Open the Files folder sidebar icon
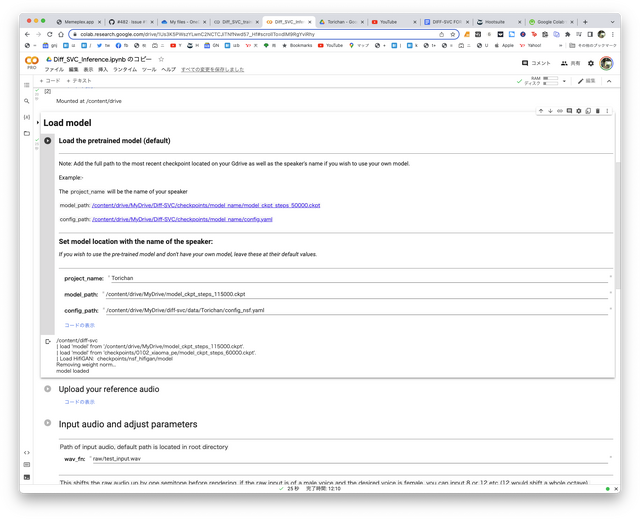Image resolution: width=640 pixels, height=519 pixels. point(27,133)
